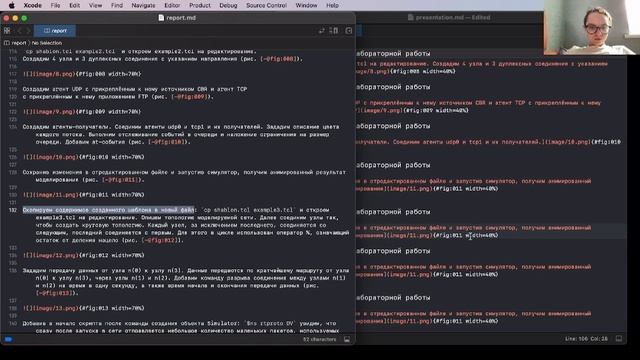Click line with image/8.png reference
This screenshot has width=640, height=360.
tap(82, 74)
